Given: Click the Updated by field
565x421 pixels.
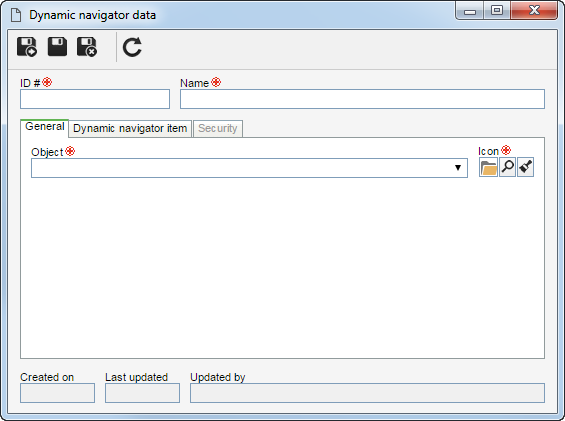Looking at the screenshot, I should tap(367, 393).
